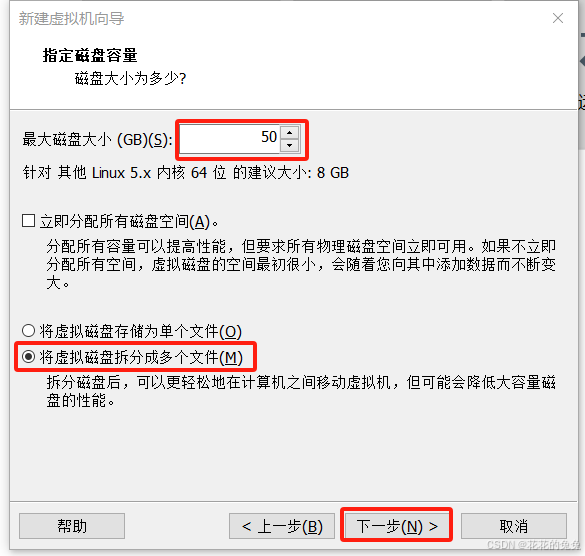Close the 新建虚拟机向导 dialog
Screen dimensions: 585x556
click(x=558, y=18)
